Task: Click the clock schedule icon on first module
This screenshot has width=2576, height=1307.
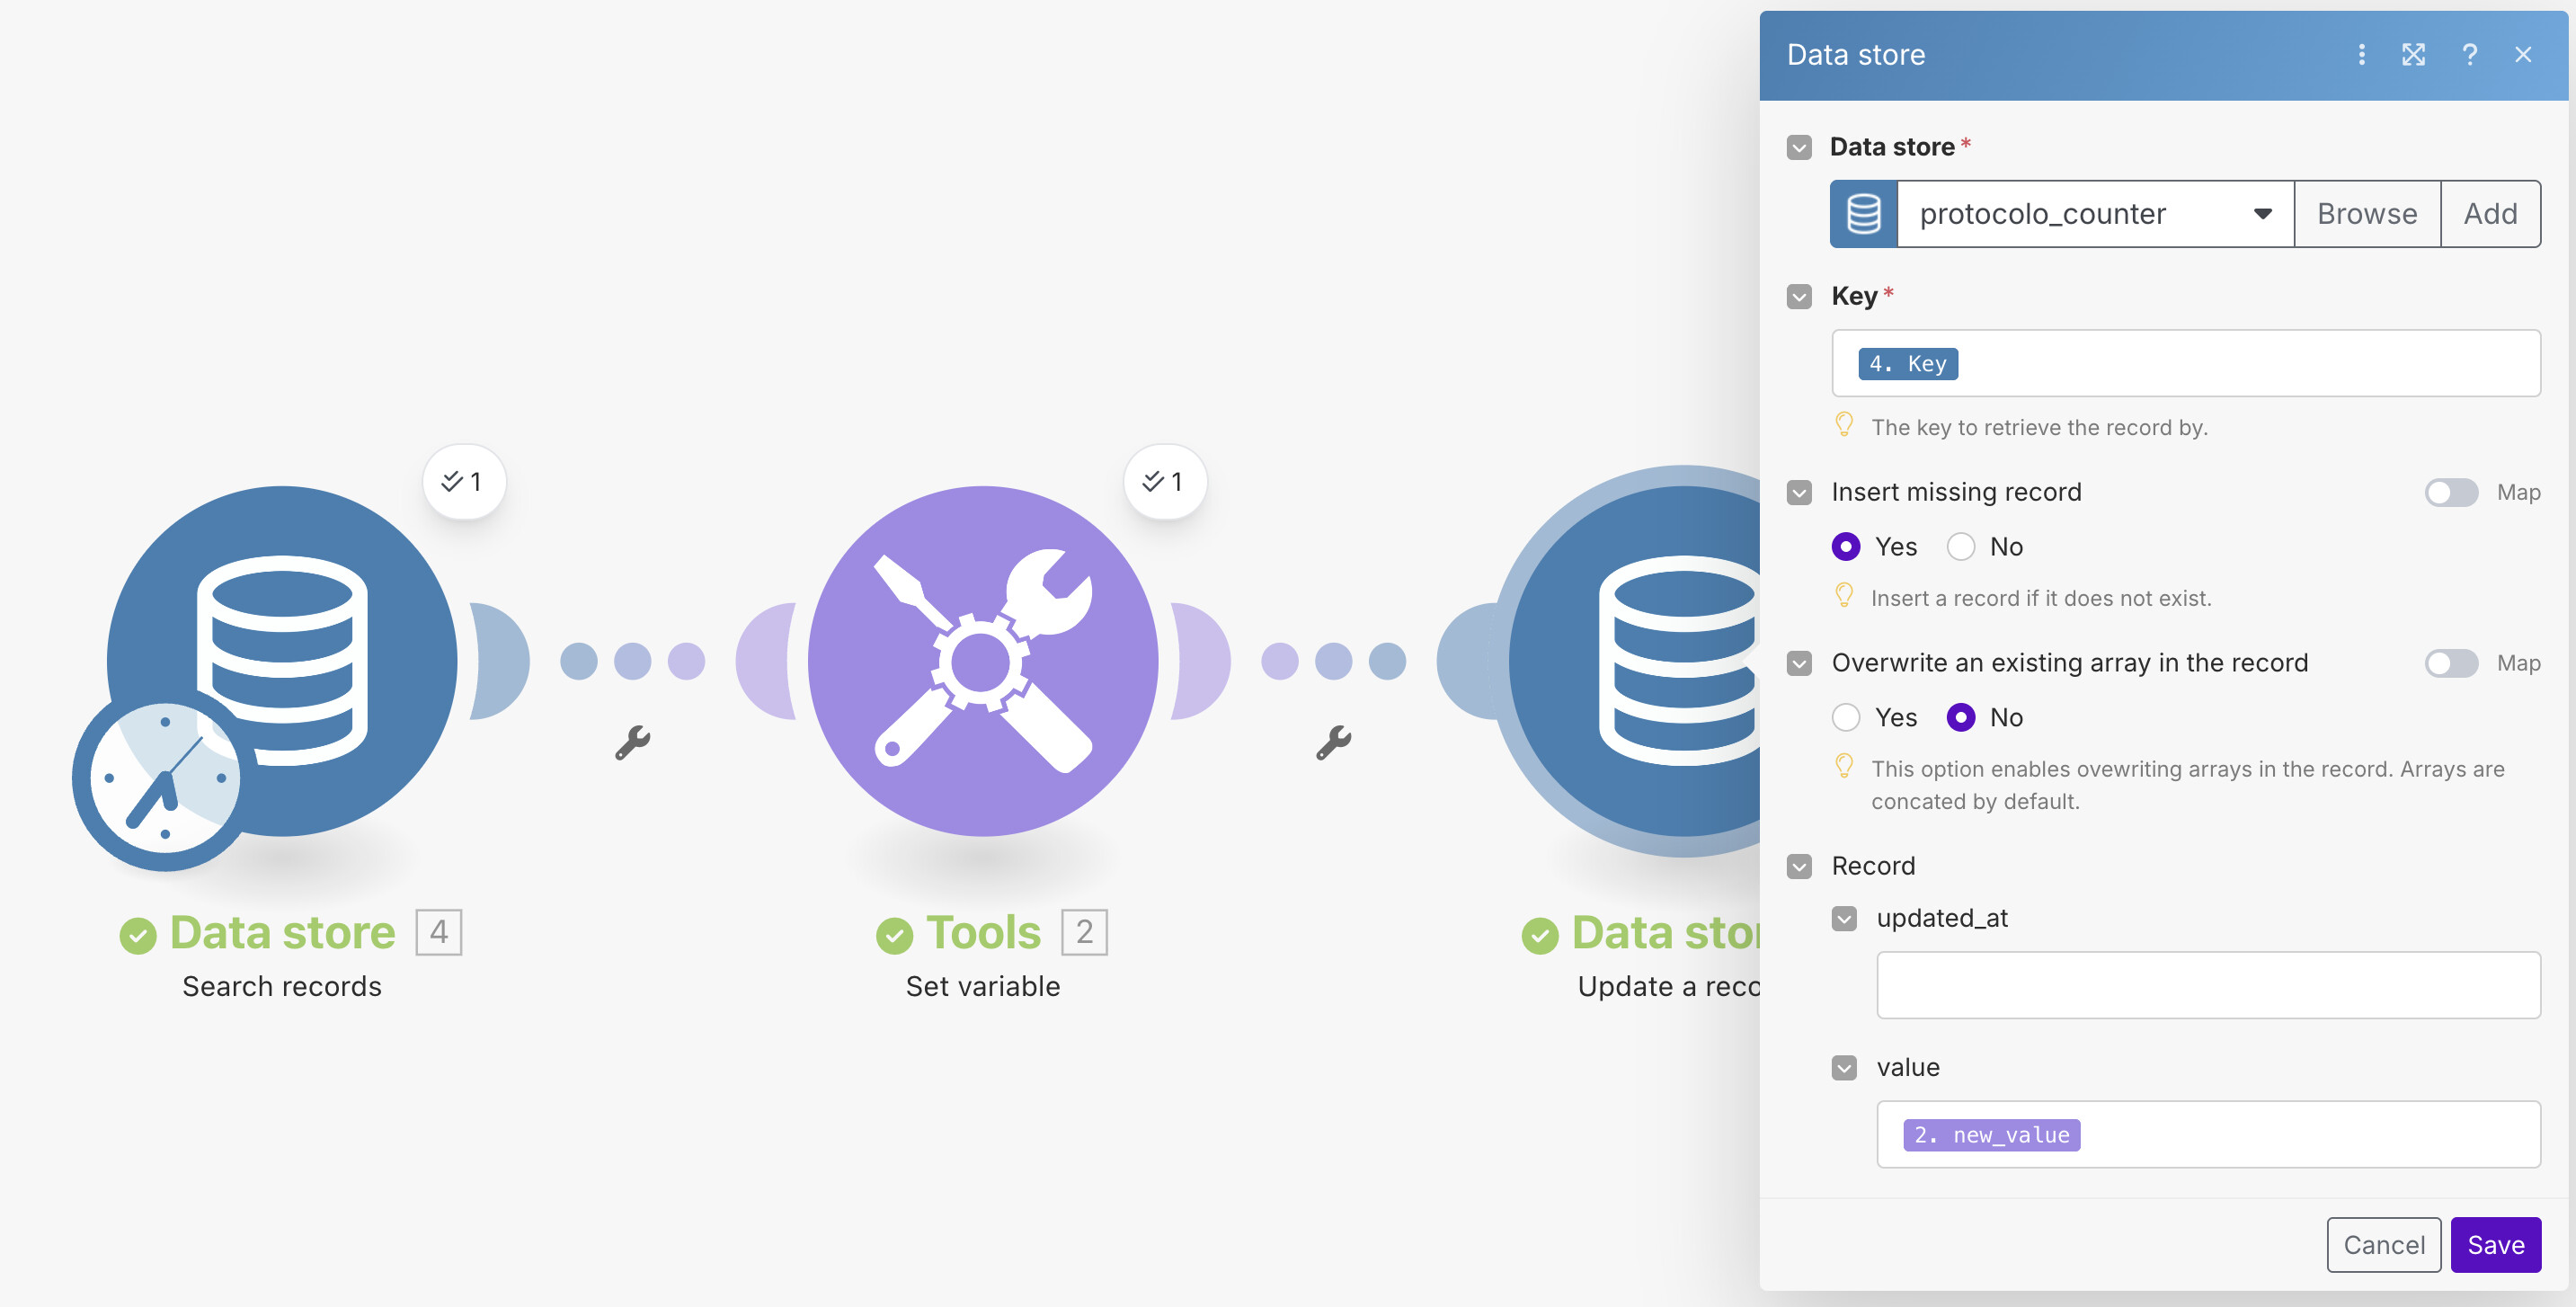Action: [x=164, y=780]
